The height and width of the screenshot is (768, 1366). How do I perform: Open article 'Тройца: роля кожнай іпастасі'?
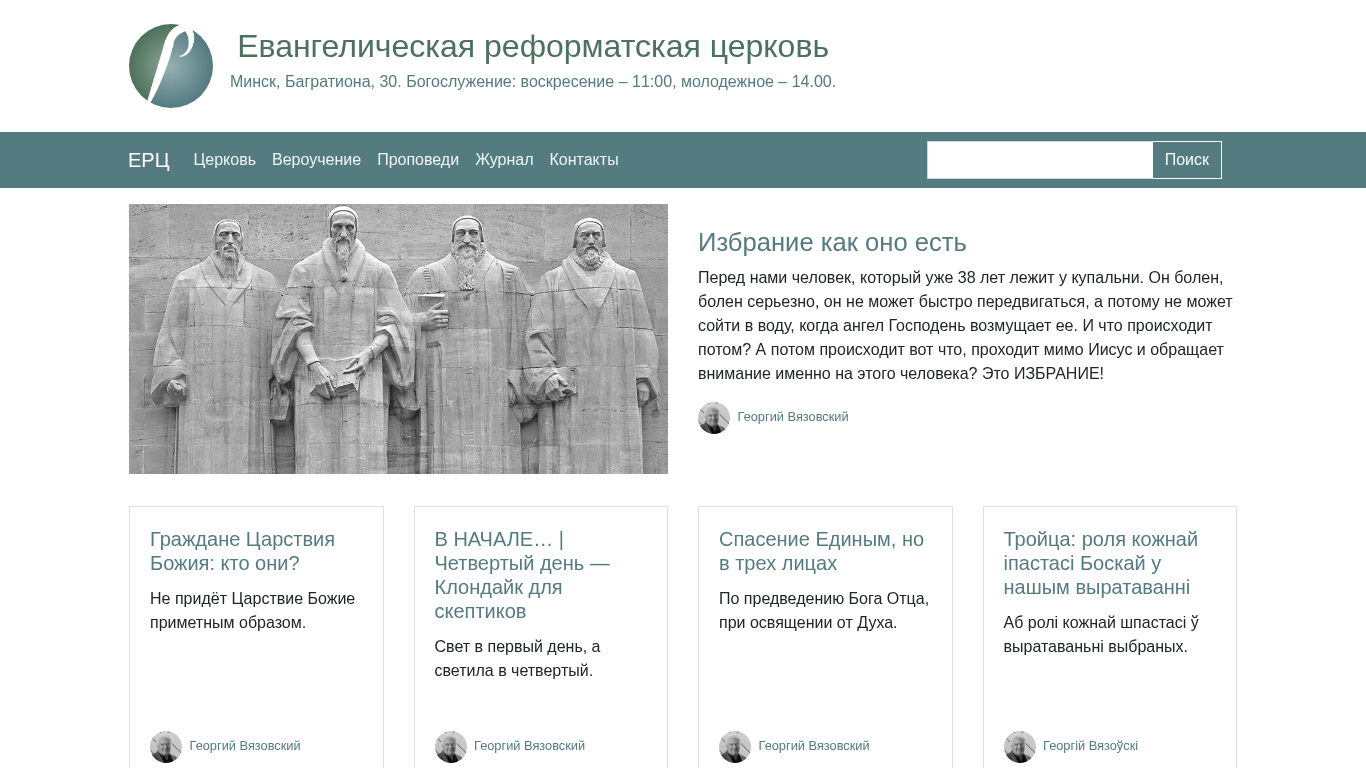click(1101, 563)
